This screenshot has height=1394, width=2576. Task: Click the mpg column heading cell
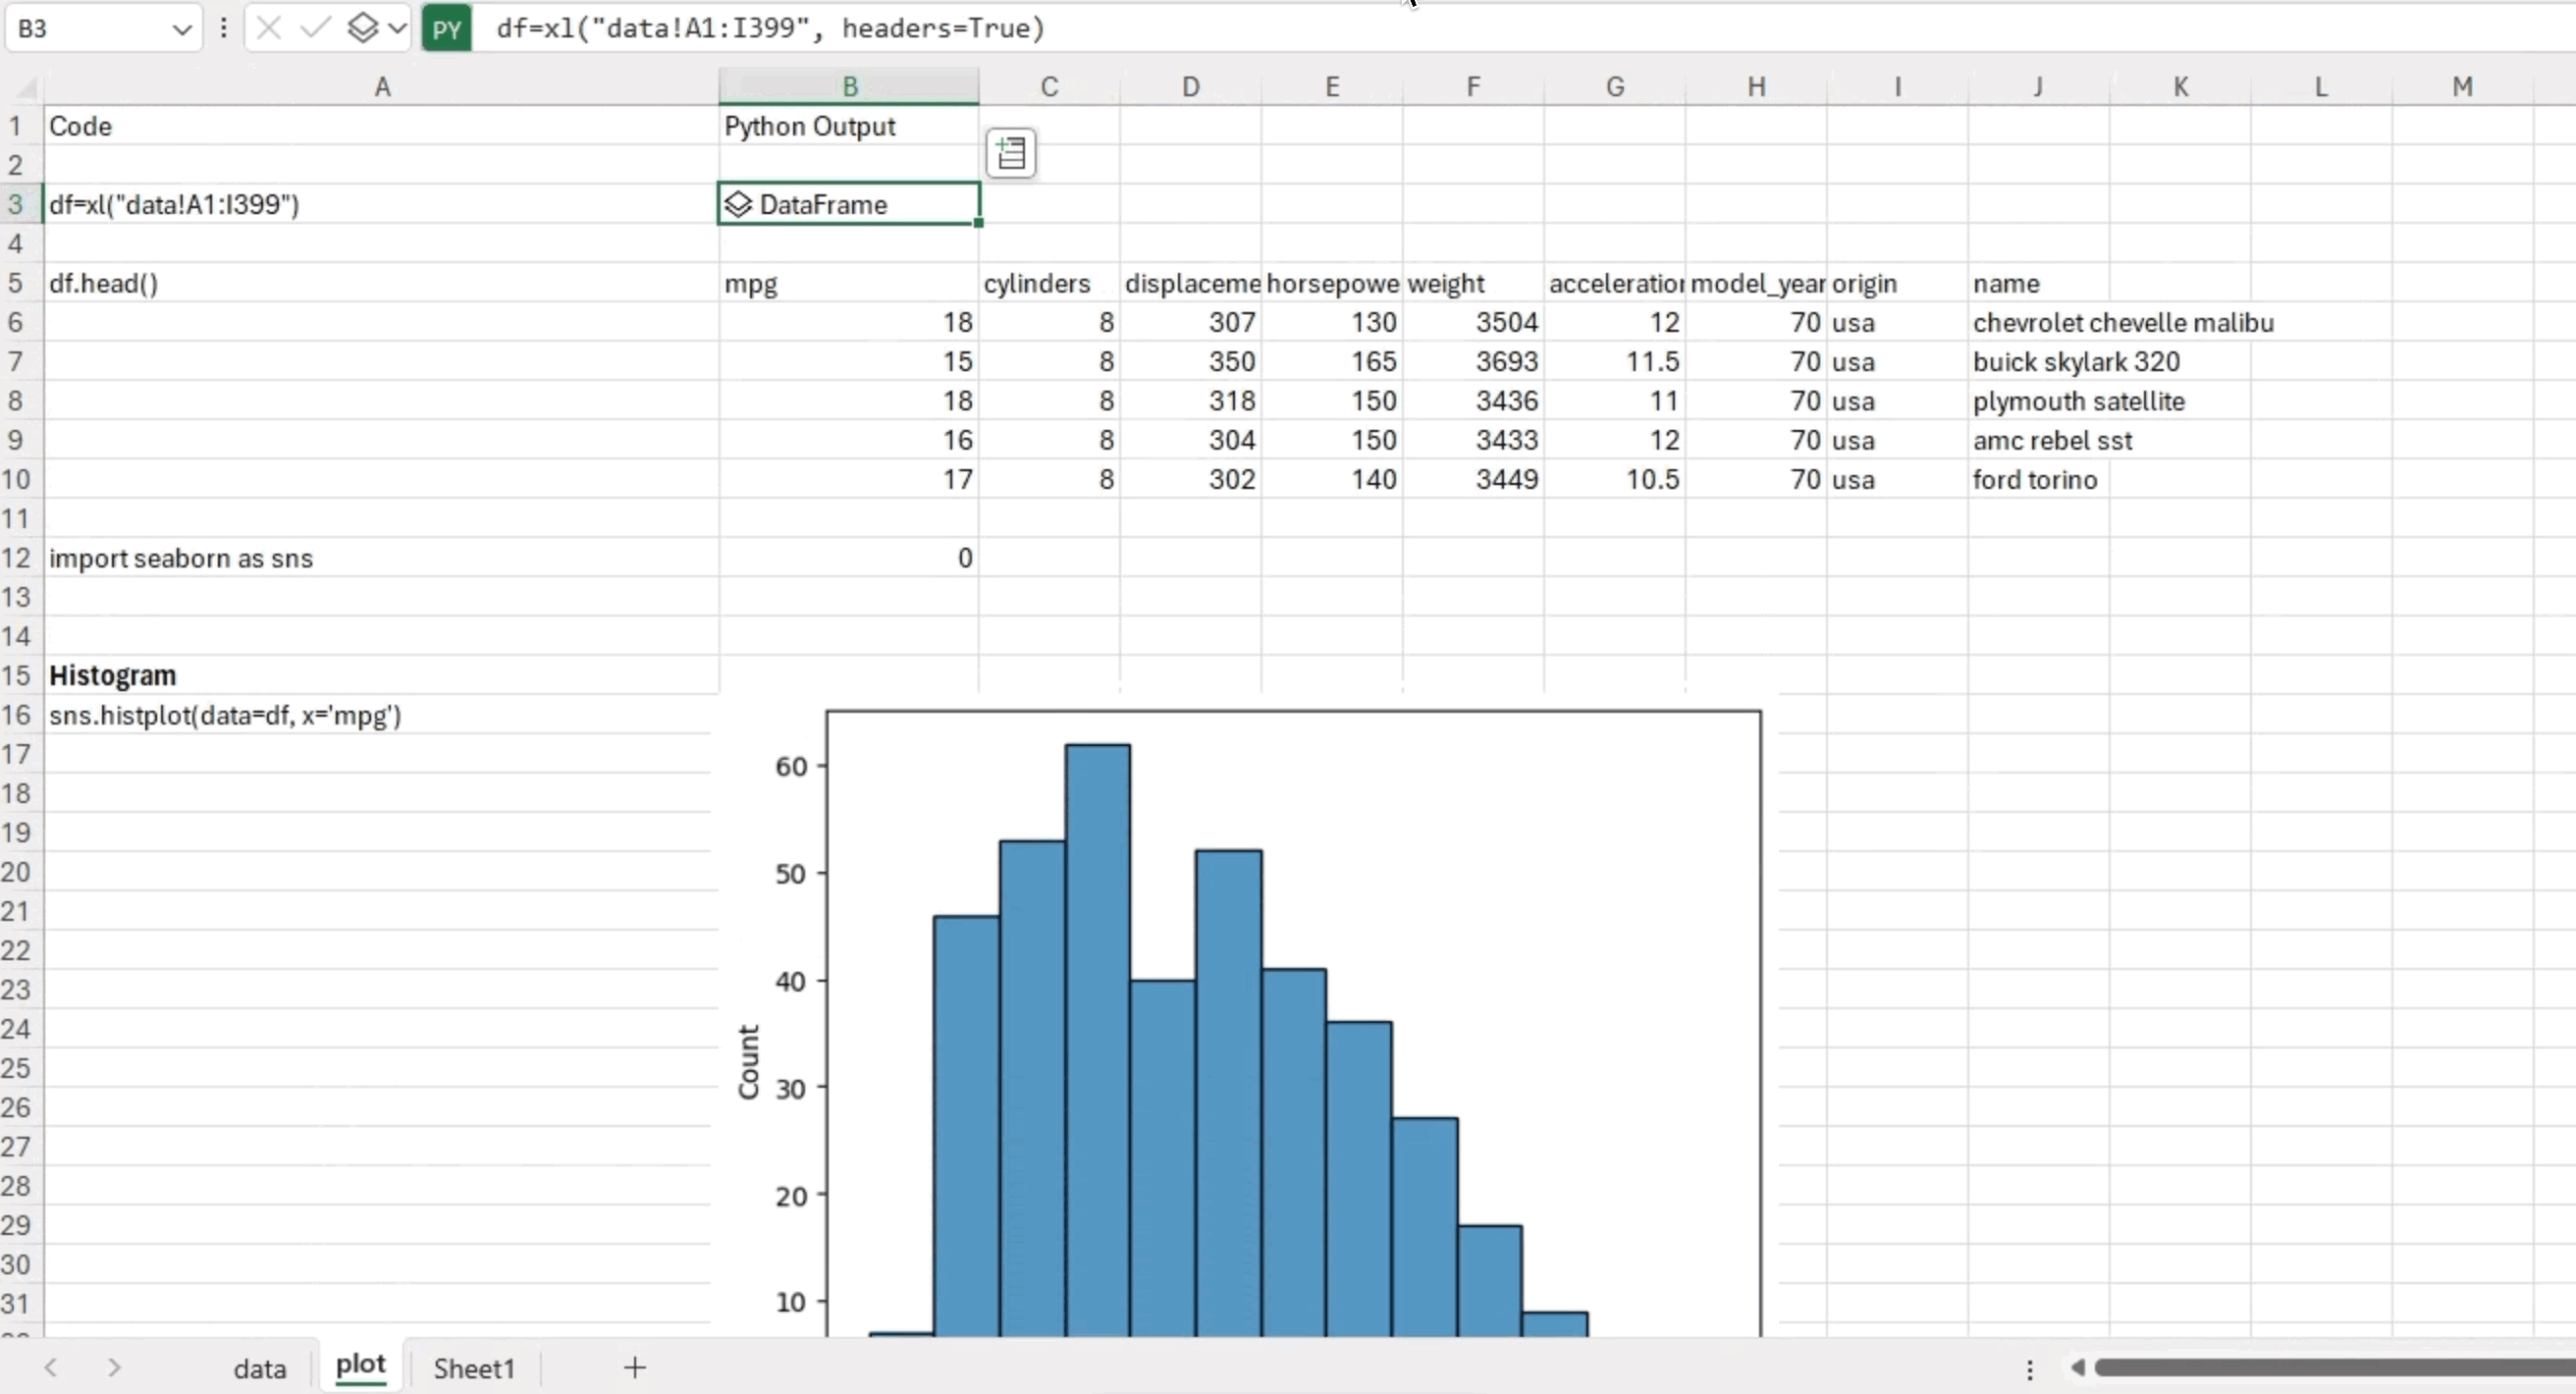pos(849,283)
